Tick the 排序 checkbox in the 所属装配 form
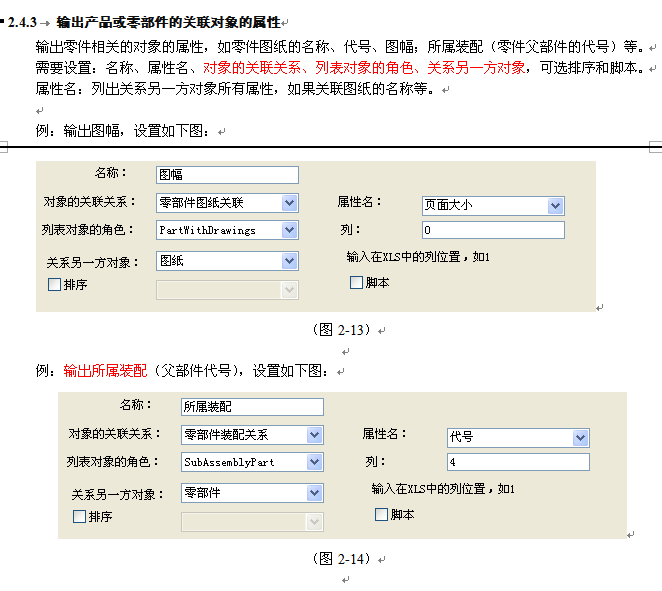The width and height of the screenshot is (662, 591). click(80, 517)
